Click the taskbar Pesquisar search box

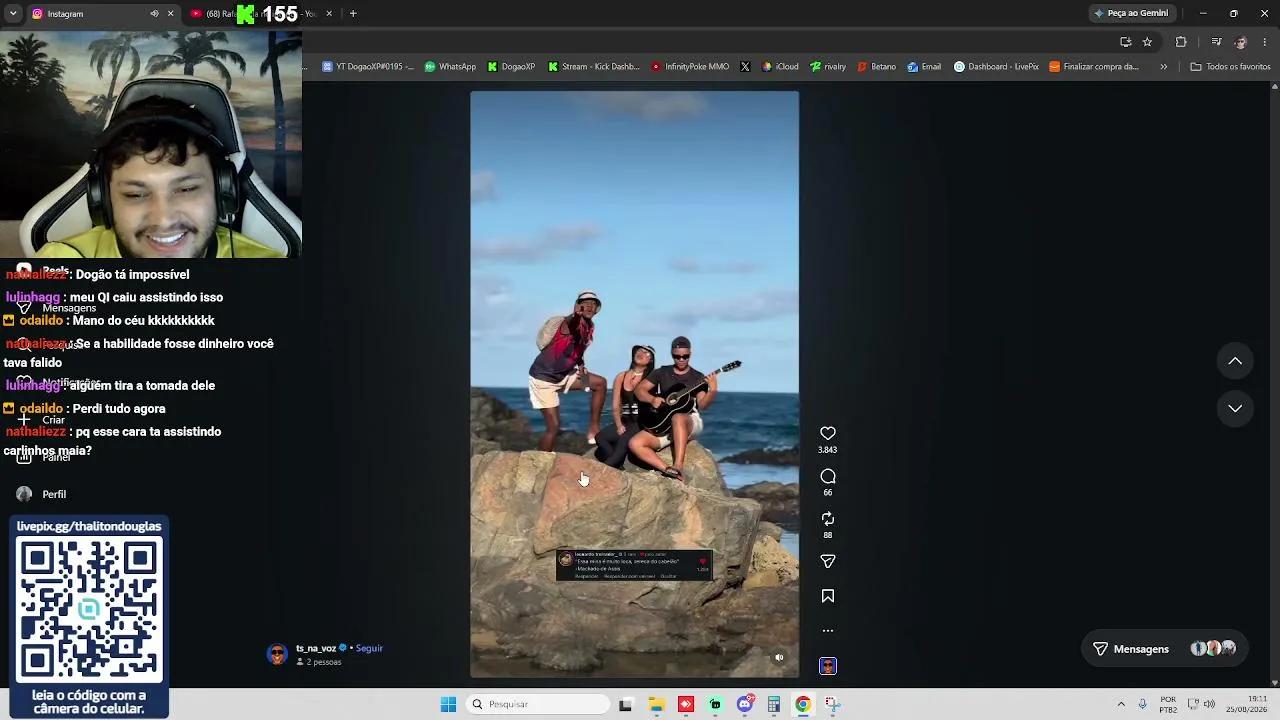click(538, 704)
